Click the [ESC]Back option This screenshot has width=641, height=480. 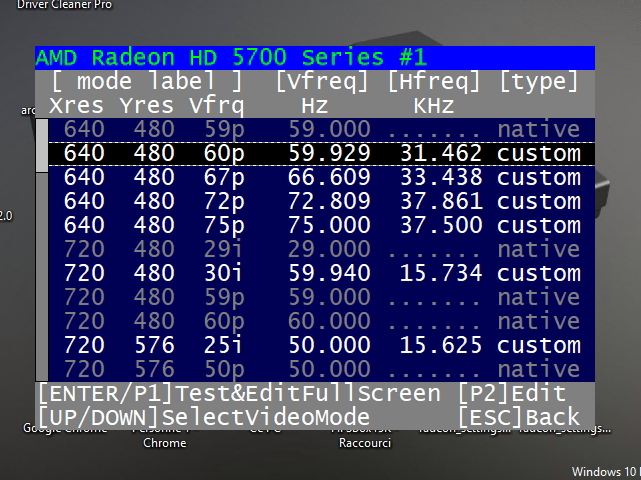(519, 417)
